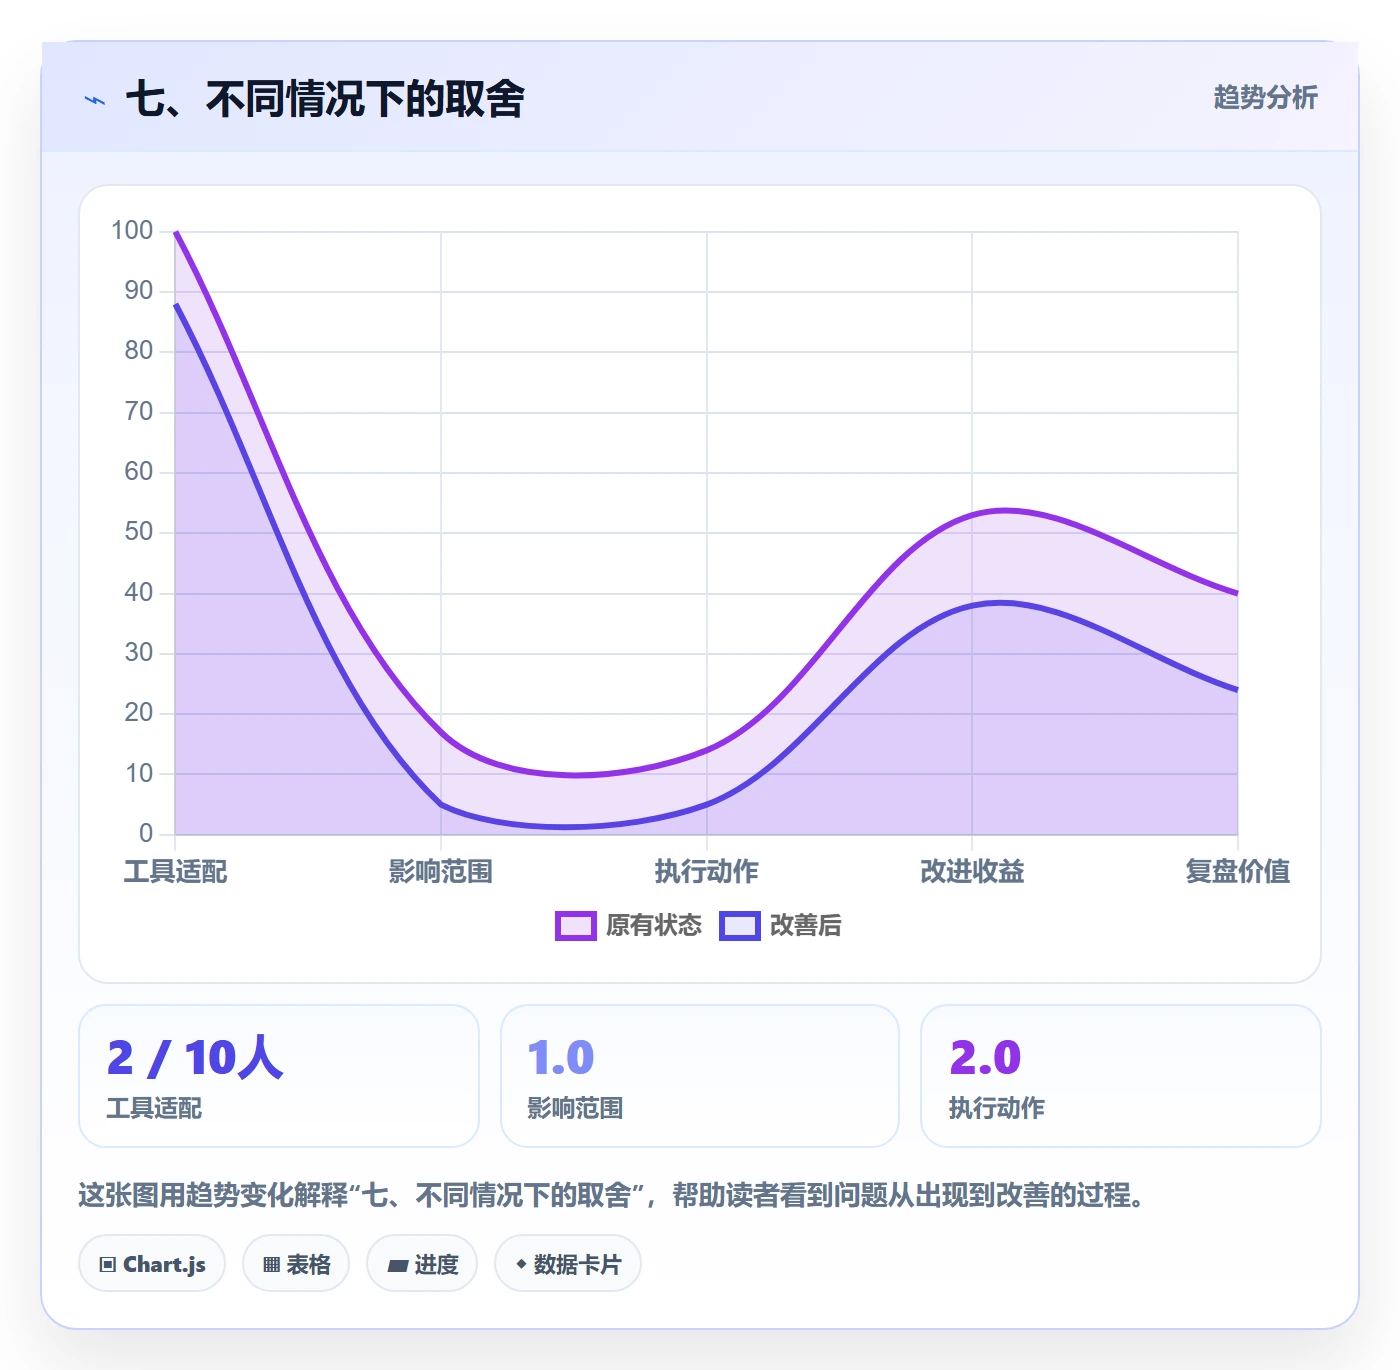Click the description sentence starting with 这张图用趋势变化
The image size is (1400, 1370).
tap(612, 1195)
